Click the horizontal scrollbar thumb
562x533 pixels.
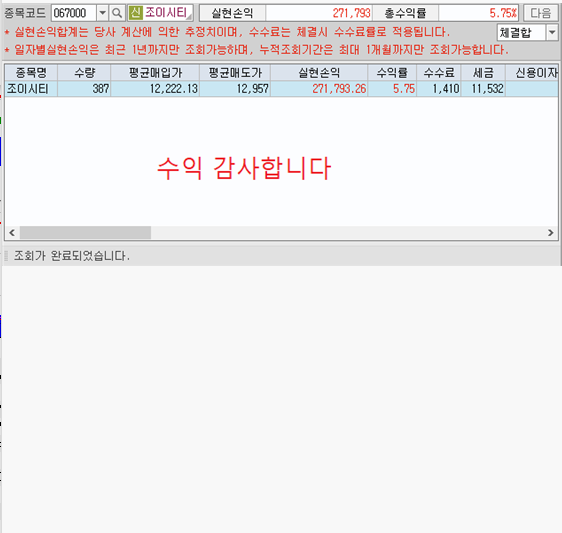click(85, 233)
